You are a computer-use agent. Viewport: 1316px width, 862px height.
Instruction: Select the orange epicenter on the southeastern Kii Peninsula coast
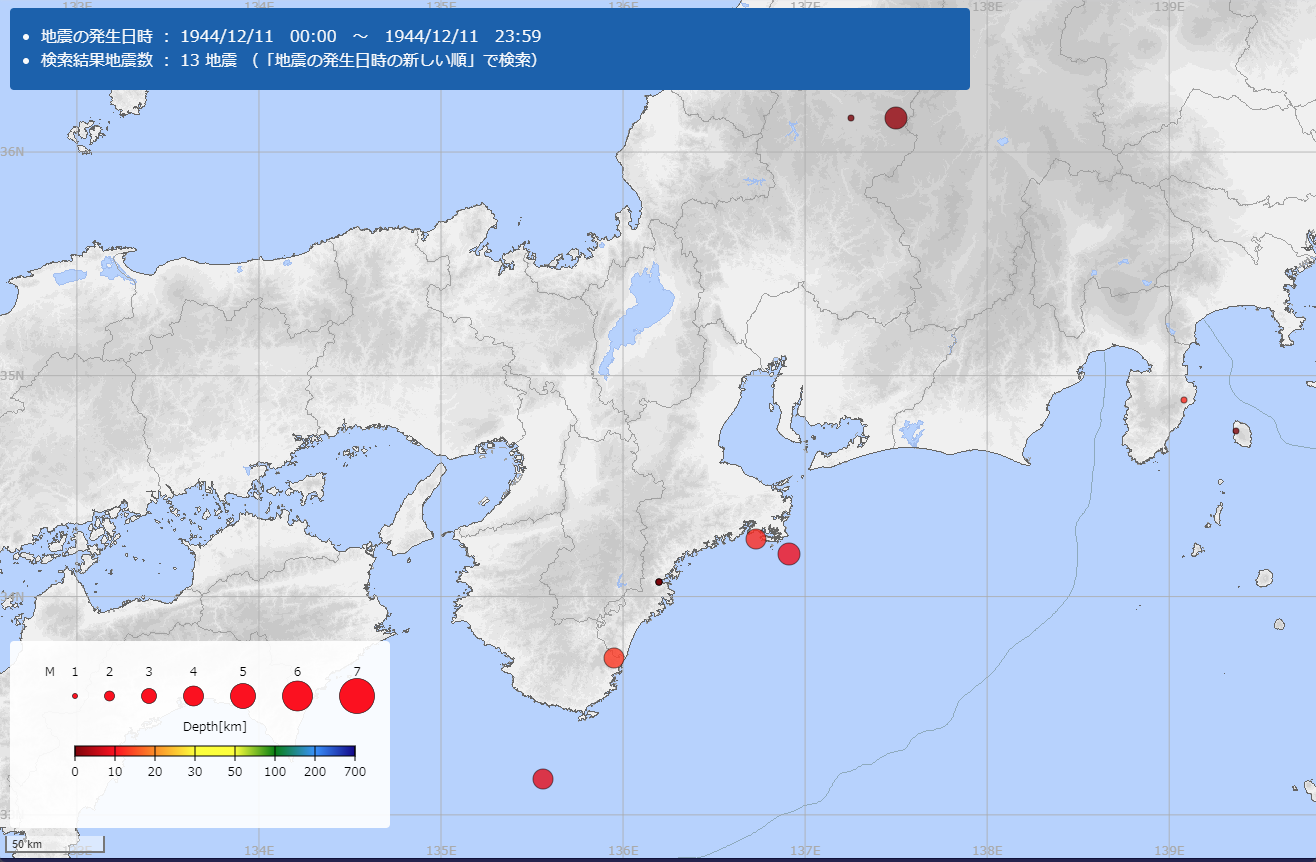pos(614,658)
